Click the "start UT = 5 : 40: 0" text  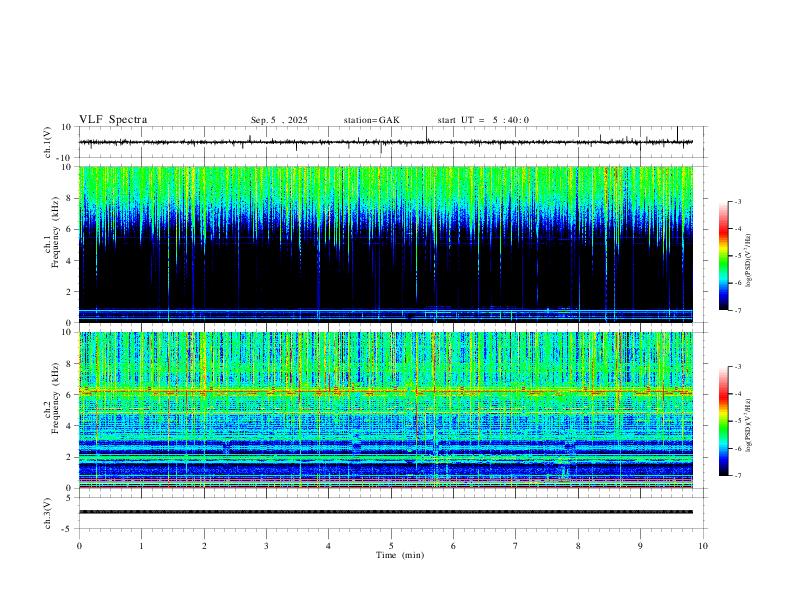(483, 120)
